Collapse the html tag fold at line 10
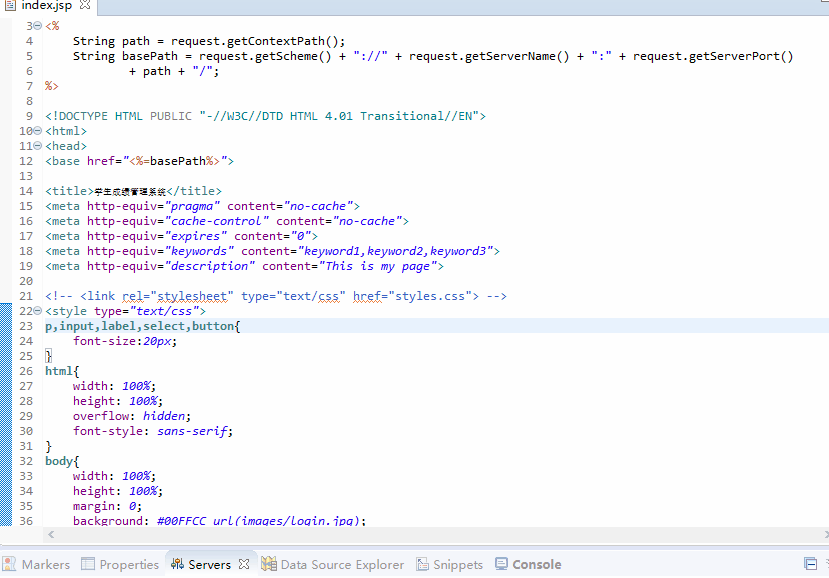 (38, 131)
